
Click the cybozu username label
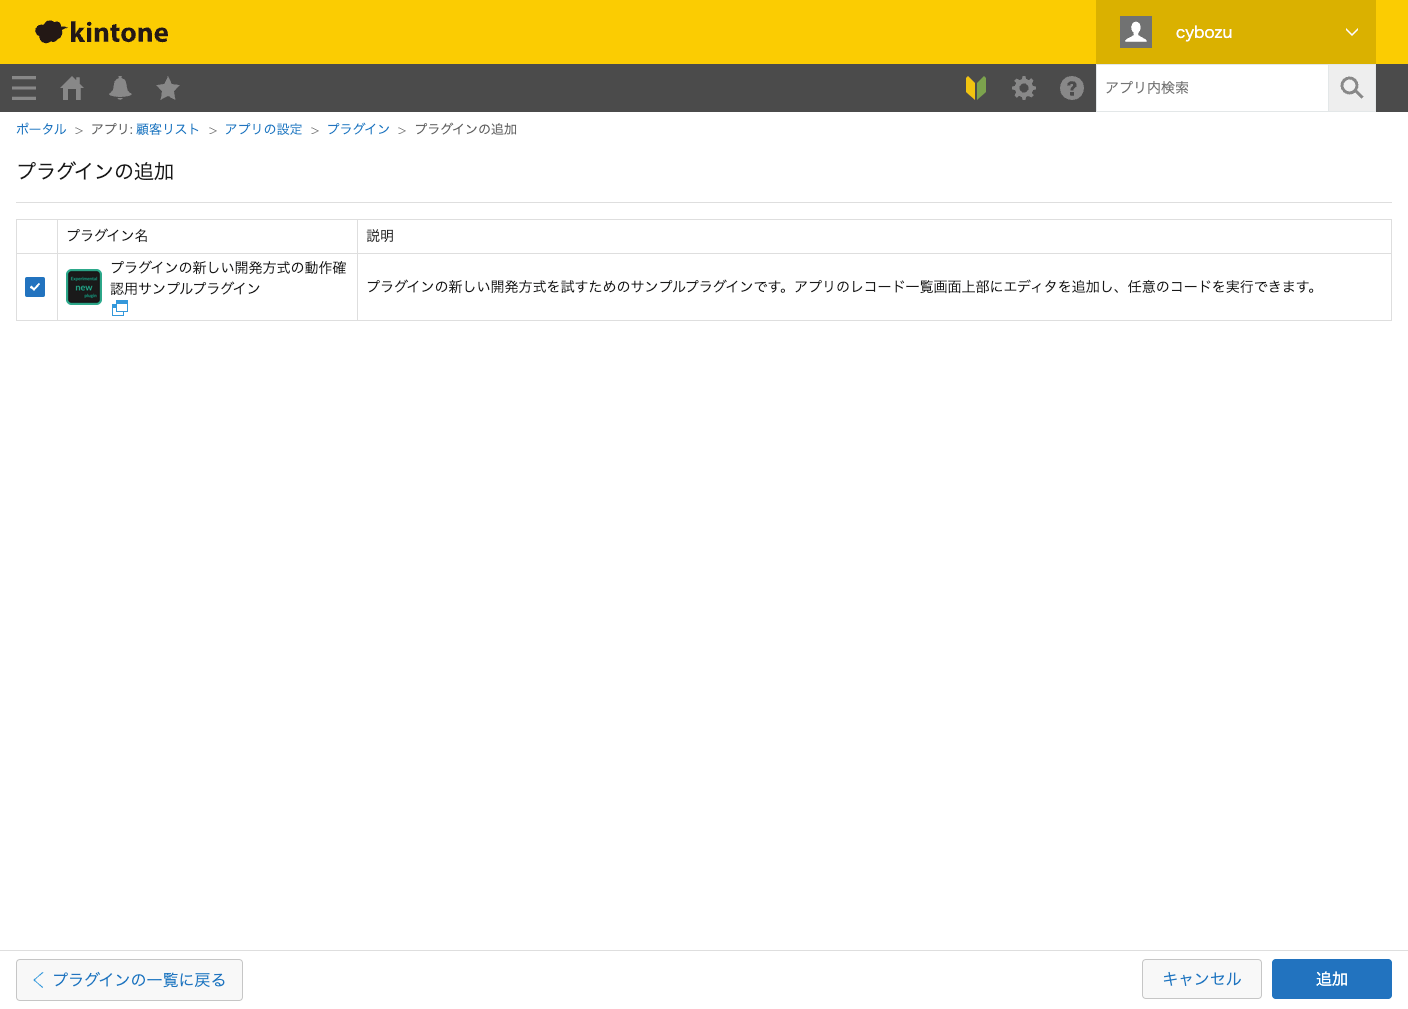pos(1204,32)
